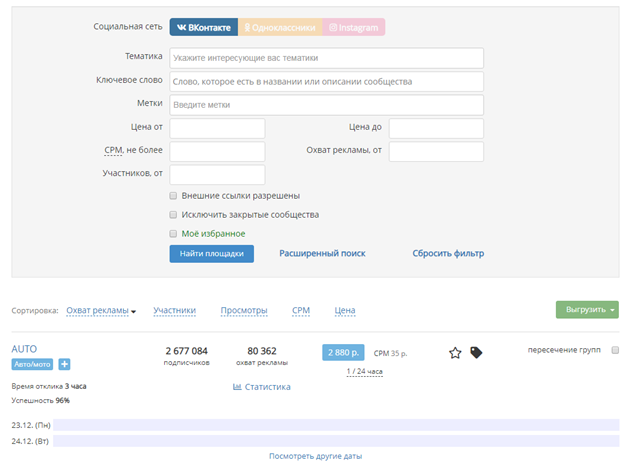Screen dimensions: 628x475
Task: Click the blue plus icon beside Авто/мото
Action: [x=64, y=364]
